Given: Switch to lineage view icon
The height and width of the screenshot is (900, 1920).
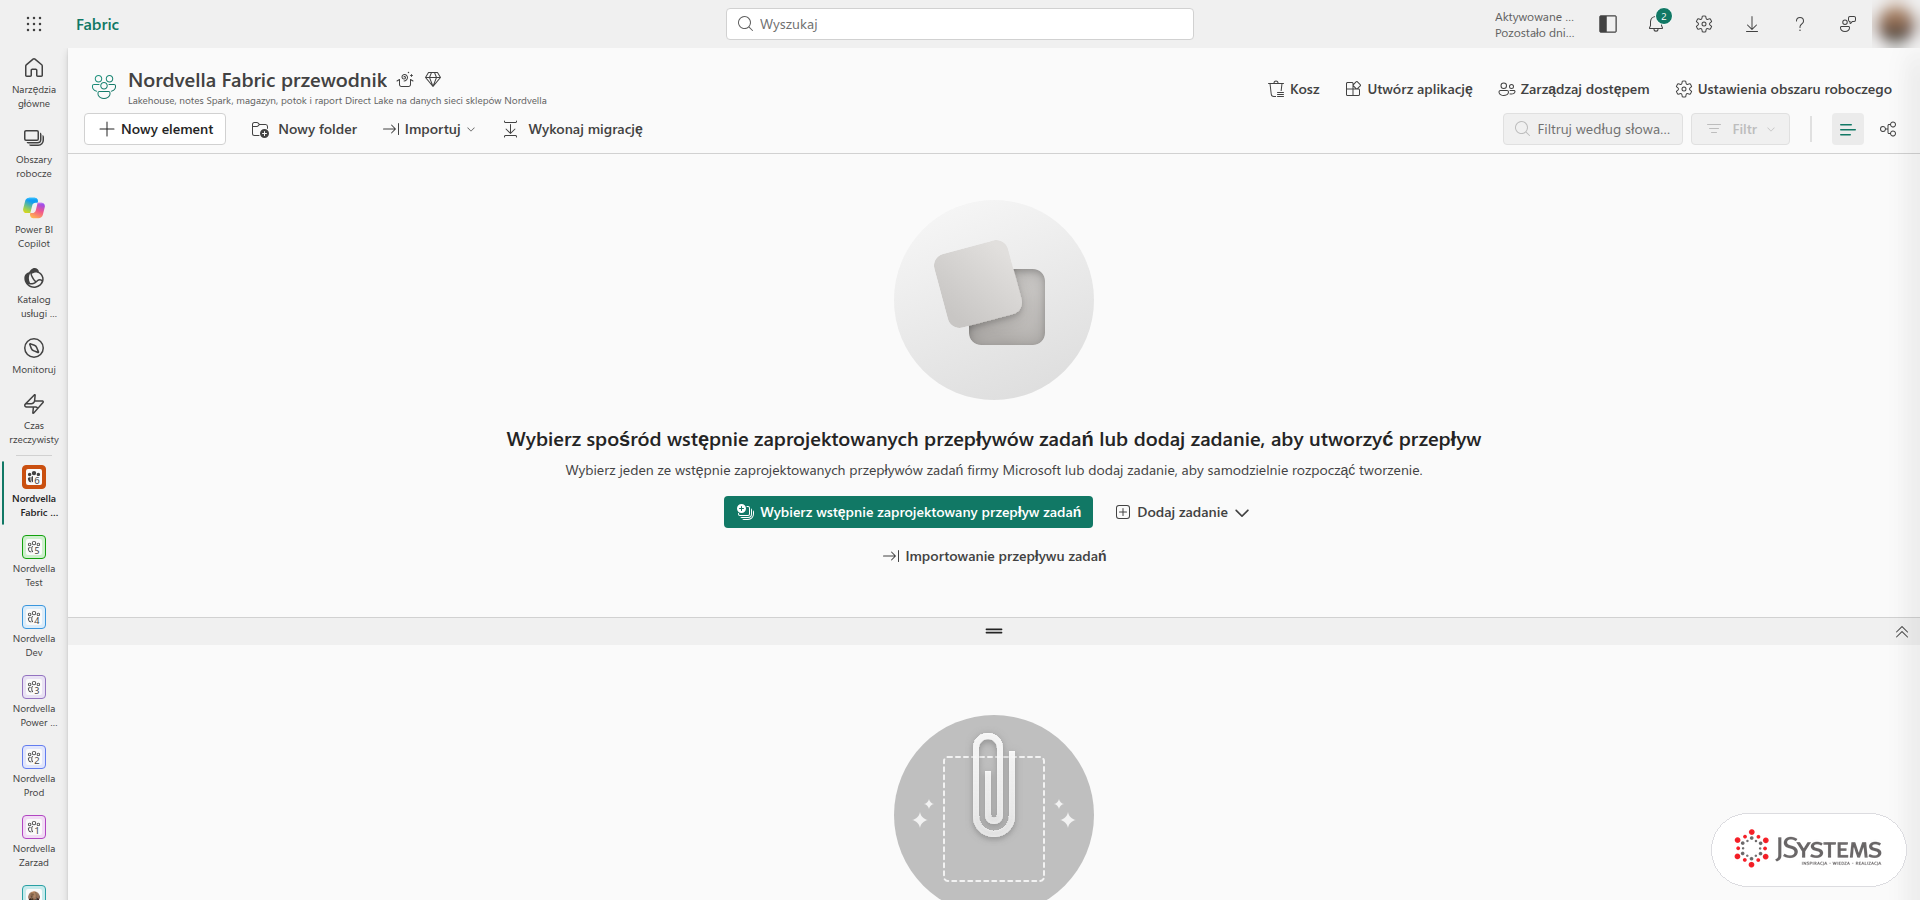Looking at the screenshot, I should (x=1888, y=129).
